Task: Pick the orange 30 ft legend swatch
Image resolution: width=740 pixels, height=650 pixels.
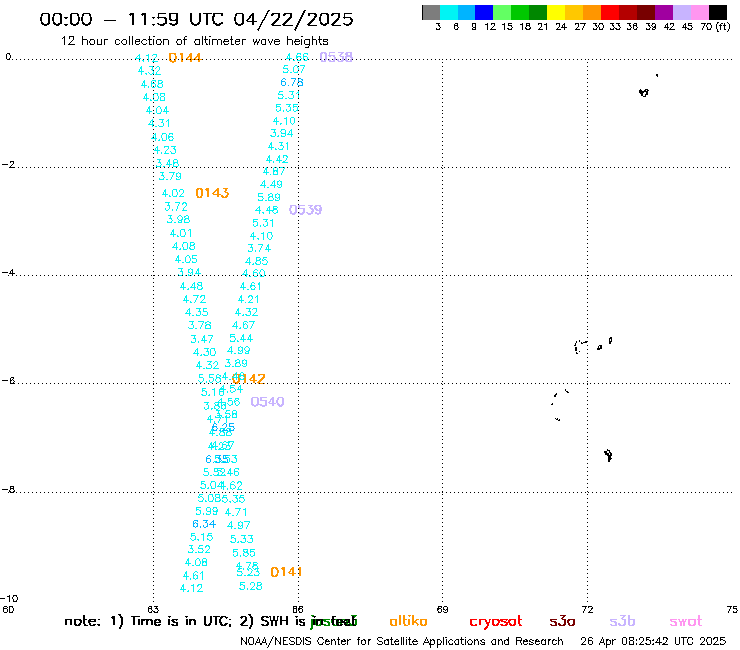Action: click(591, 12)
